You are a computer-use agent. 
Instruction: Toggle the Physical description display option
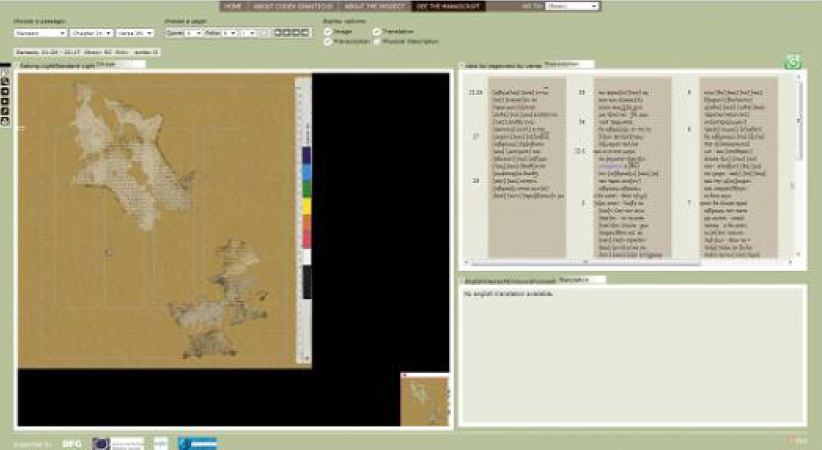[x=377, y=42]
